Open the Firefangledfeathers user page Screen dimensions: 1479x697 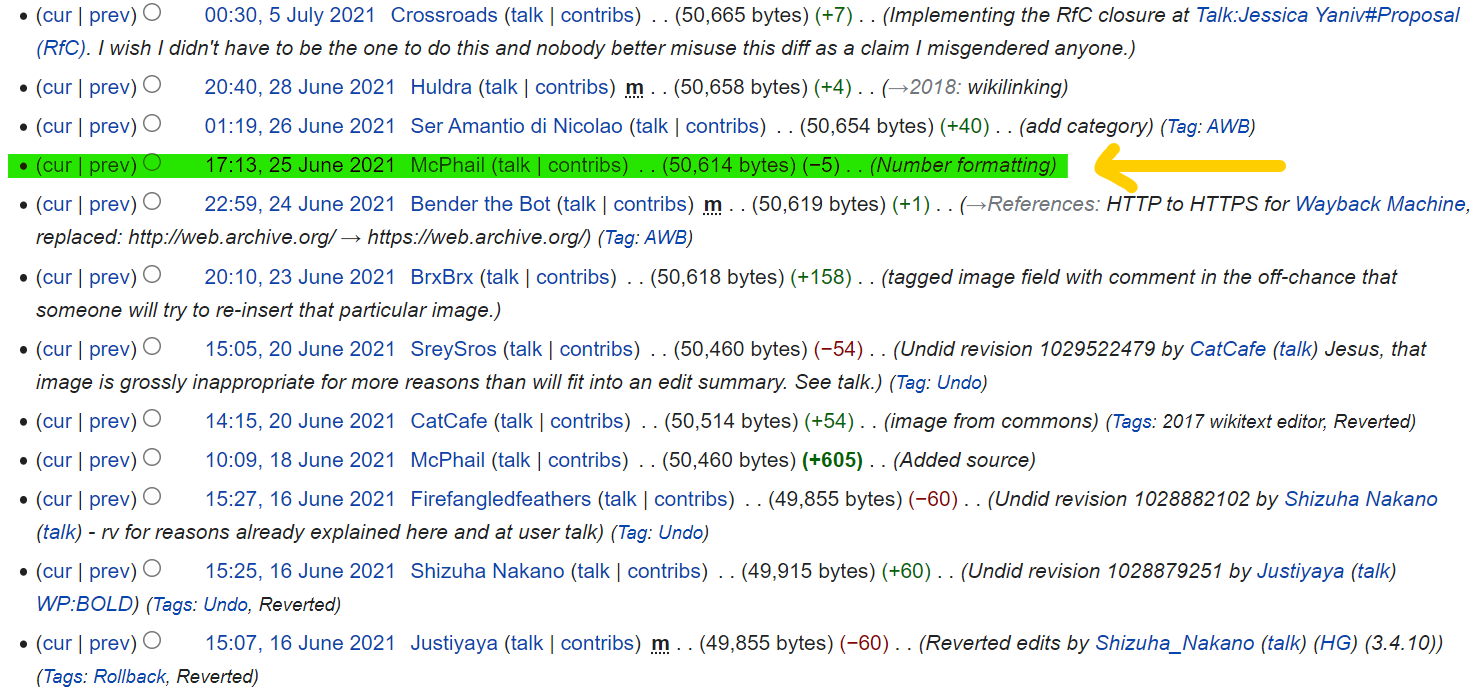pos(501,500)
